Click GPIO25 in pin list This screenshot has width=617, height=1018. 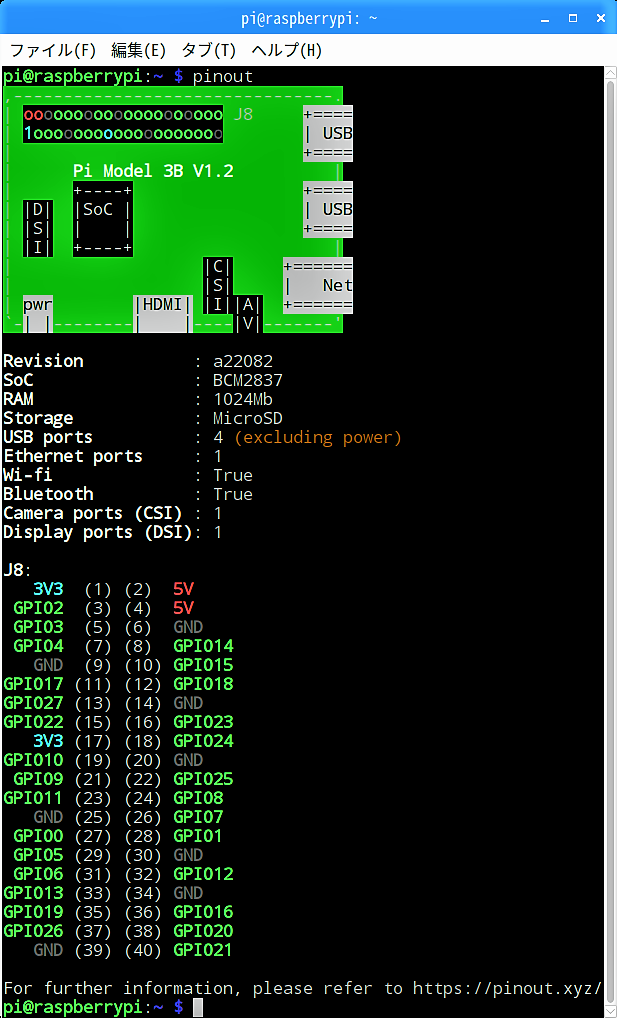(203, 779)
